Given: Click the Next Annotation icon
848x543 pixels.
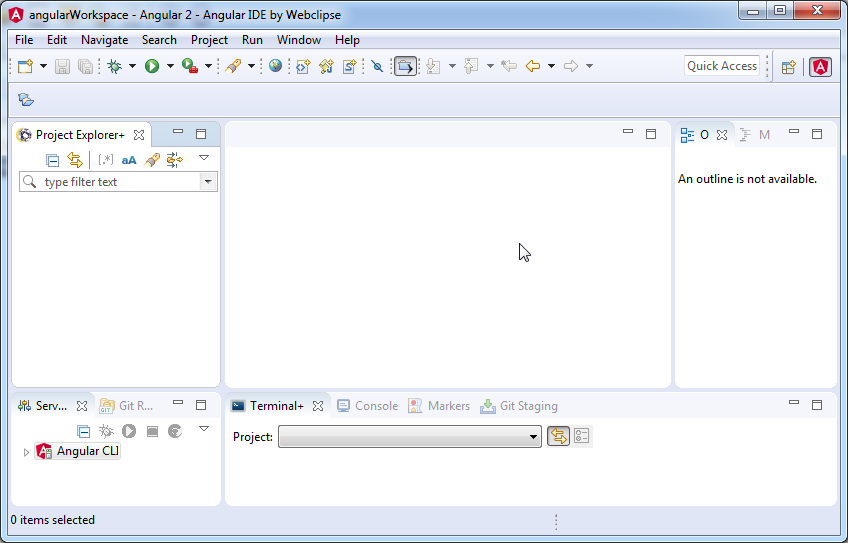Looking at the screenshot, I should [433, 66].
